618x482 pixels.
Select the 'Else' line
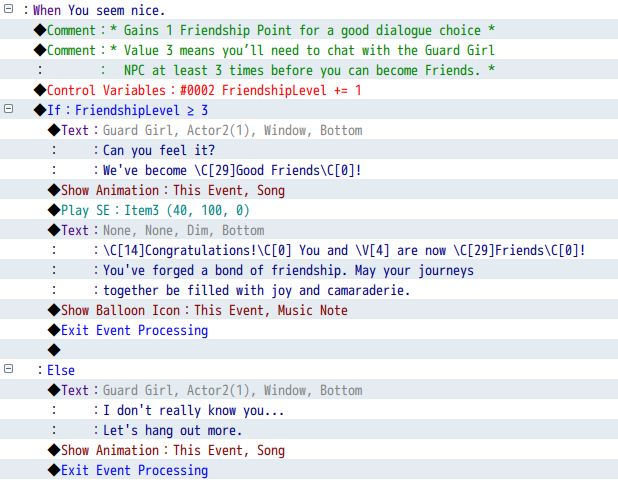(309, 370)
